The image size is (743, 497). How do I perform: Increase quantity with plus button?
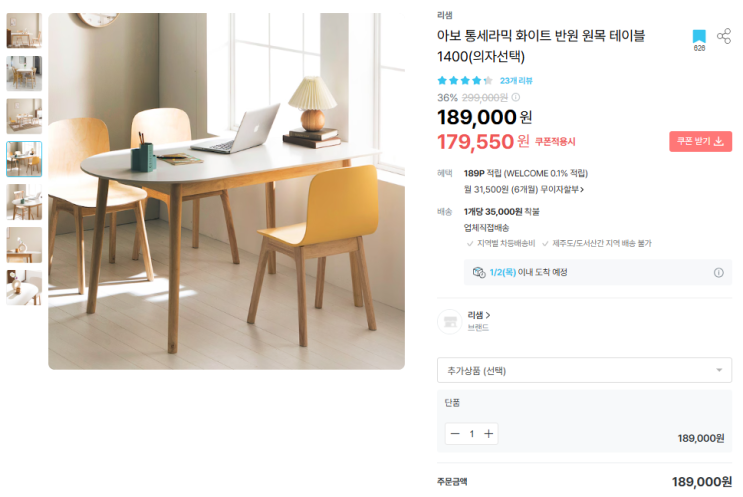coord(489,434)
